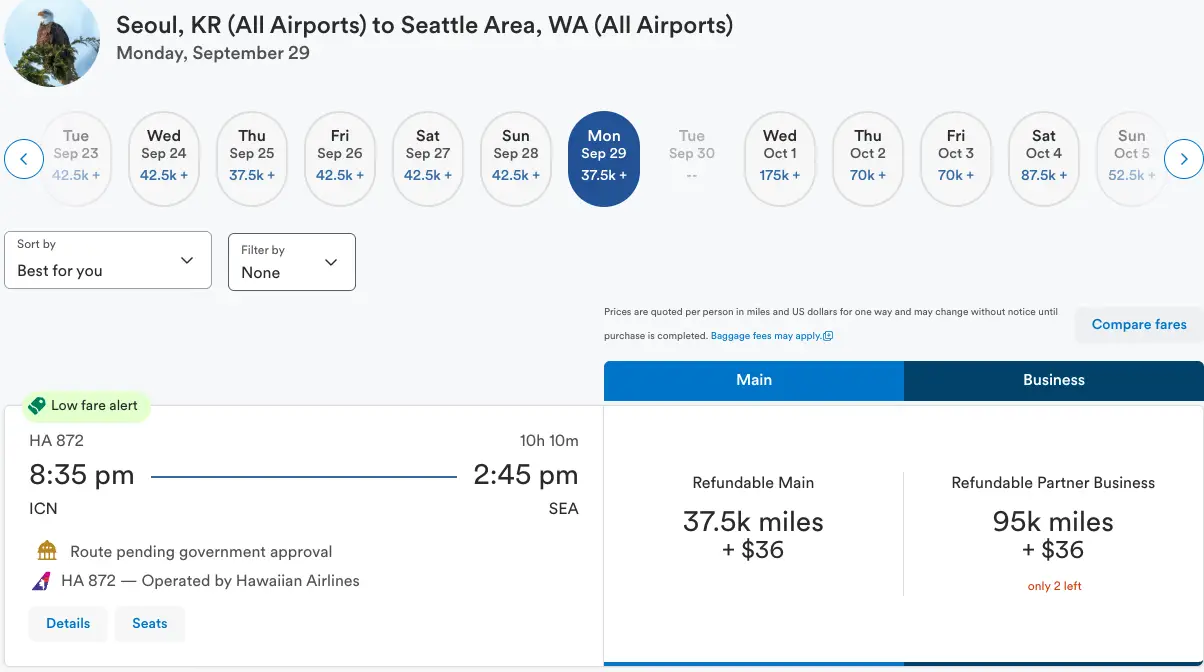Open flight Details for HA 872
The image size is (1204, 672).
click(68, 623)
